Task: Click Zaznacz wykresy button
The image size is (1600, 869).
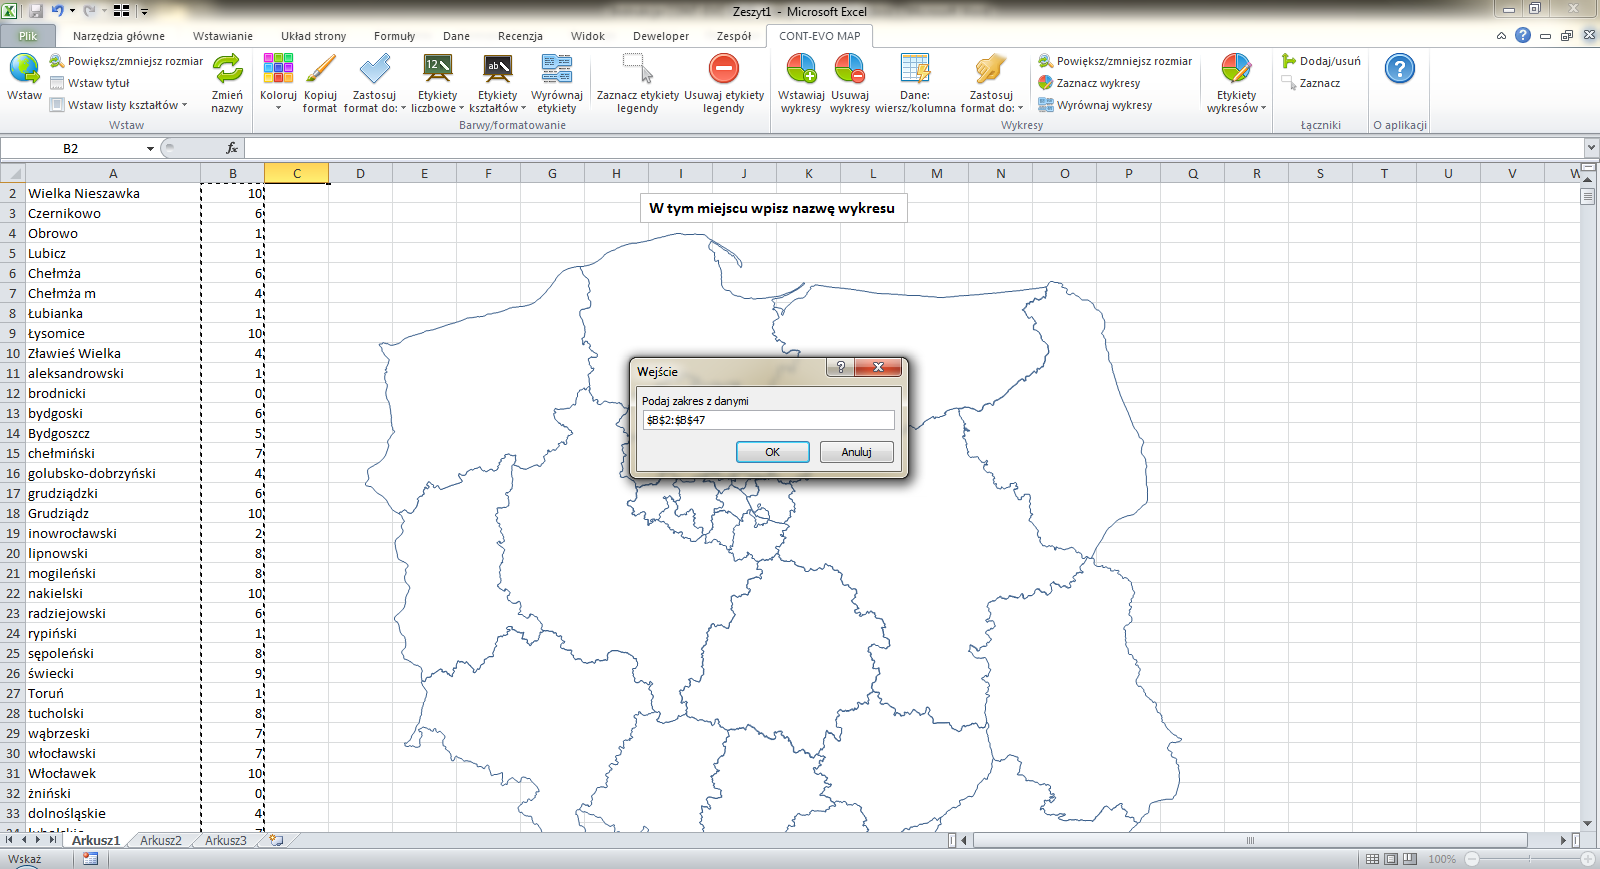Action: 1089,83
